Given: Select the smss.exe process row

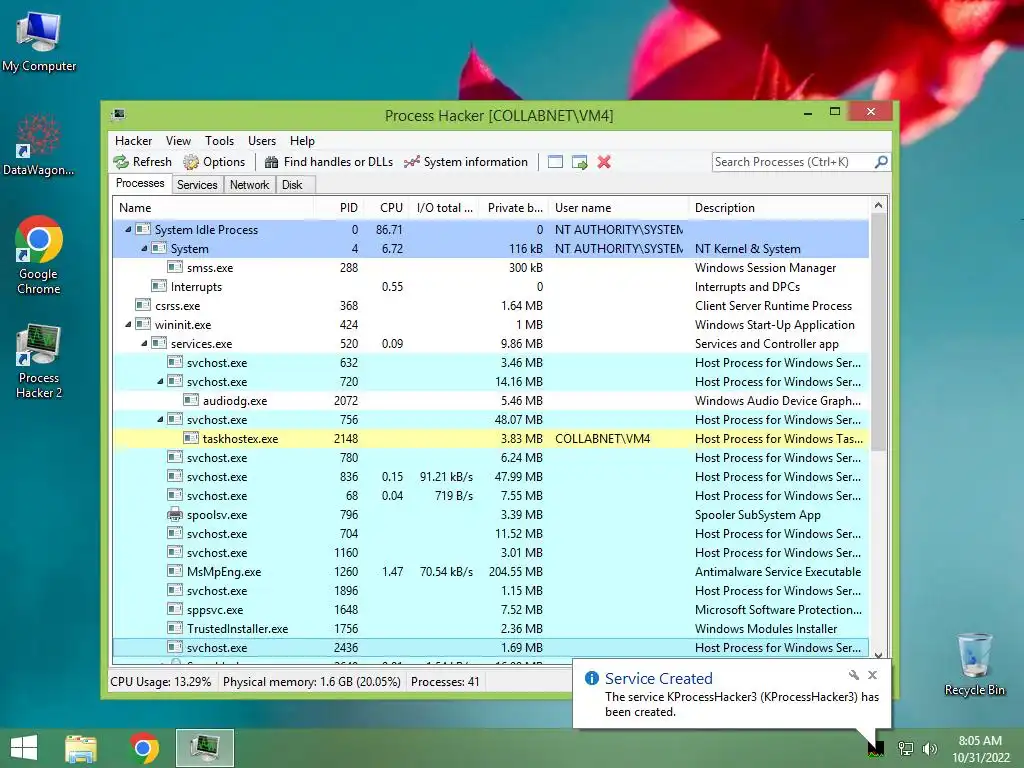Looking at the screenshot, I should pos(490,267).
